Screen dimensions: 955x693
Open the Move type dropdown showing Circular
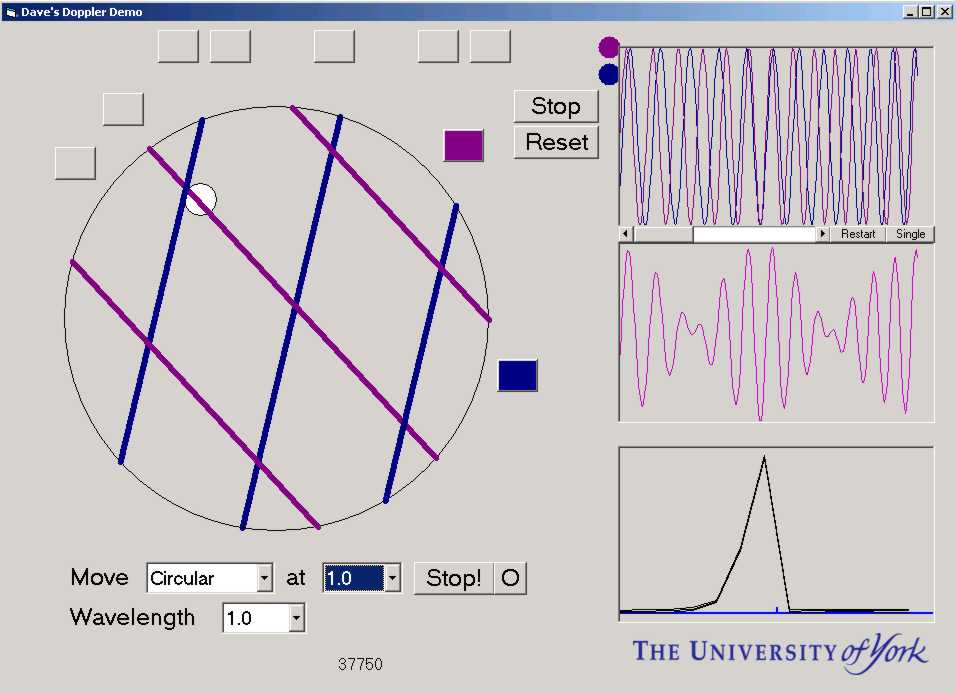(x=264, y=578)
